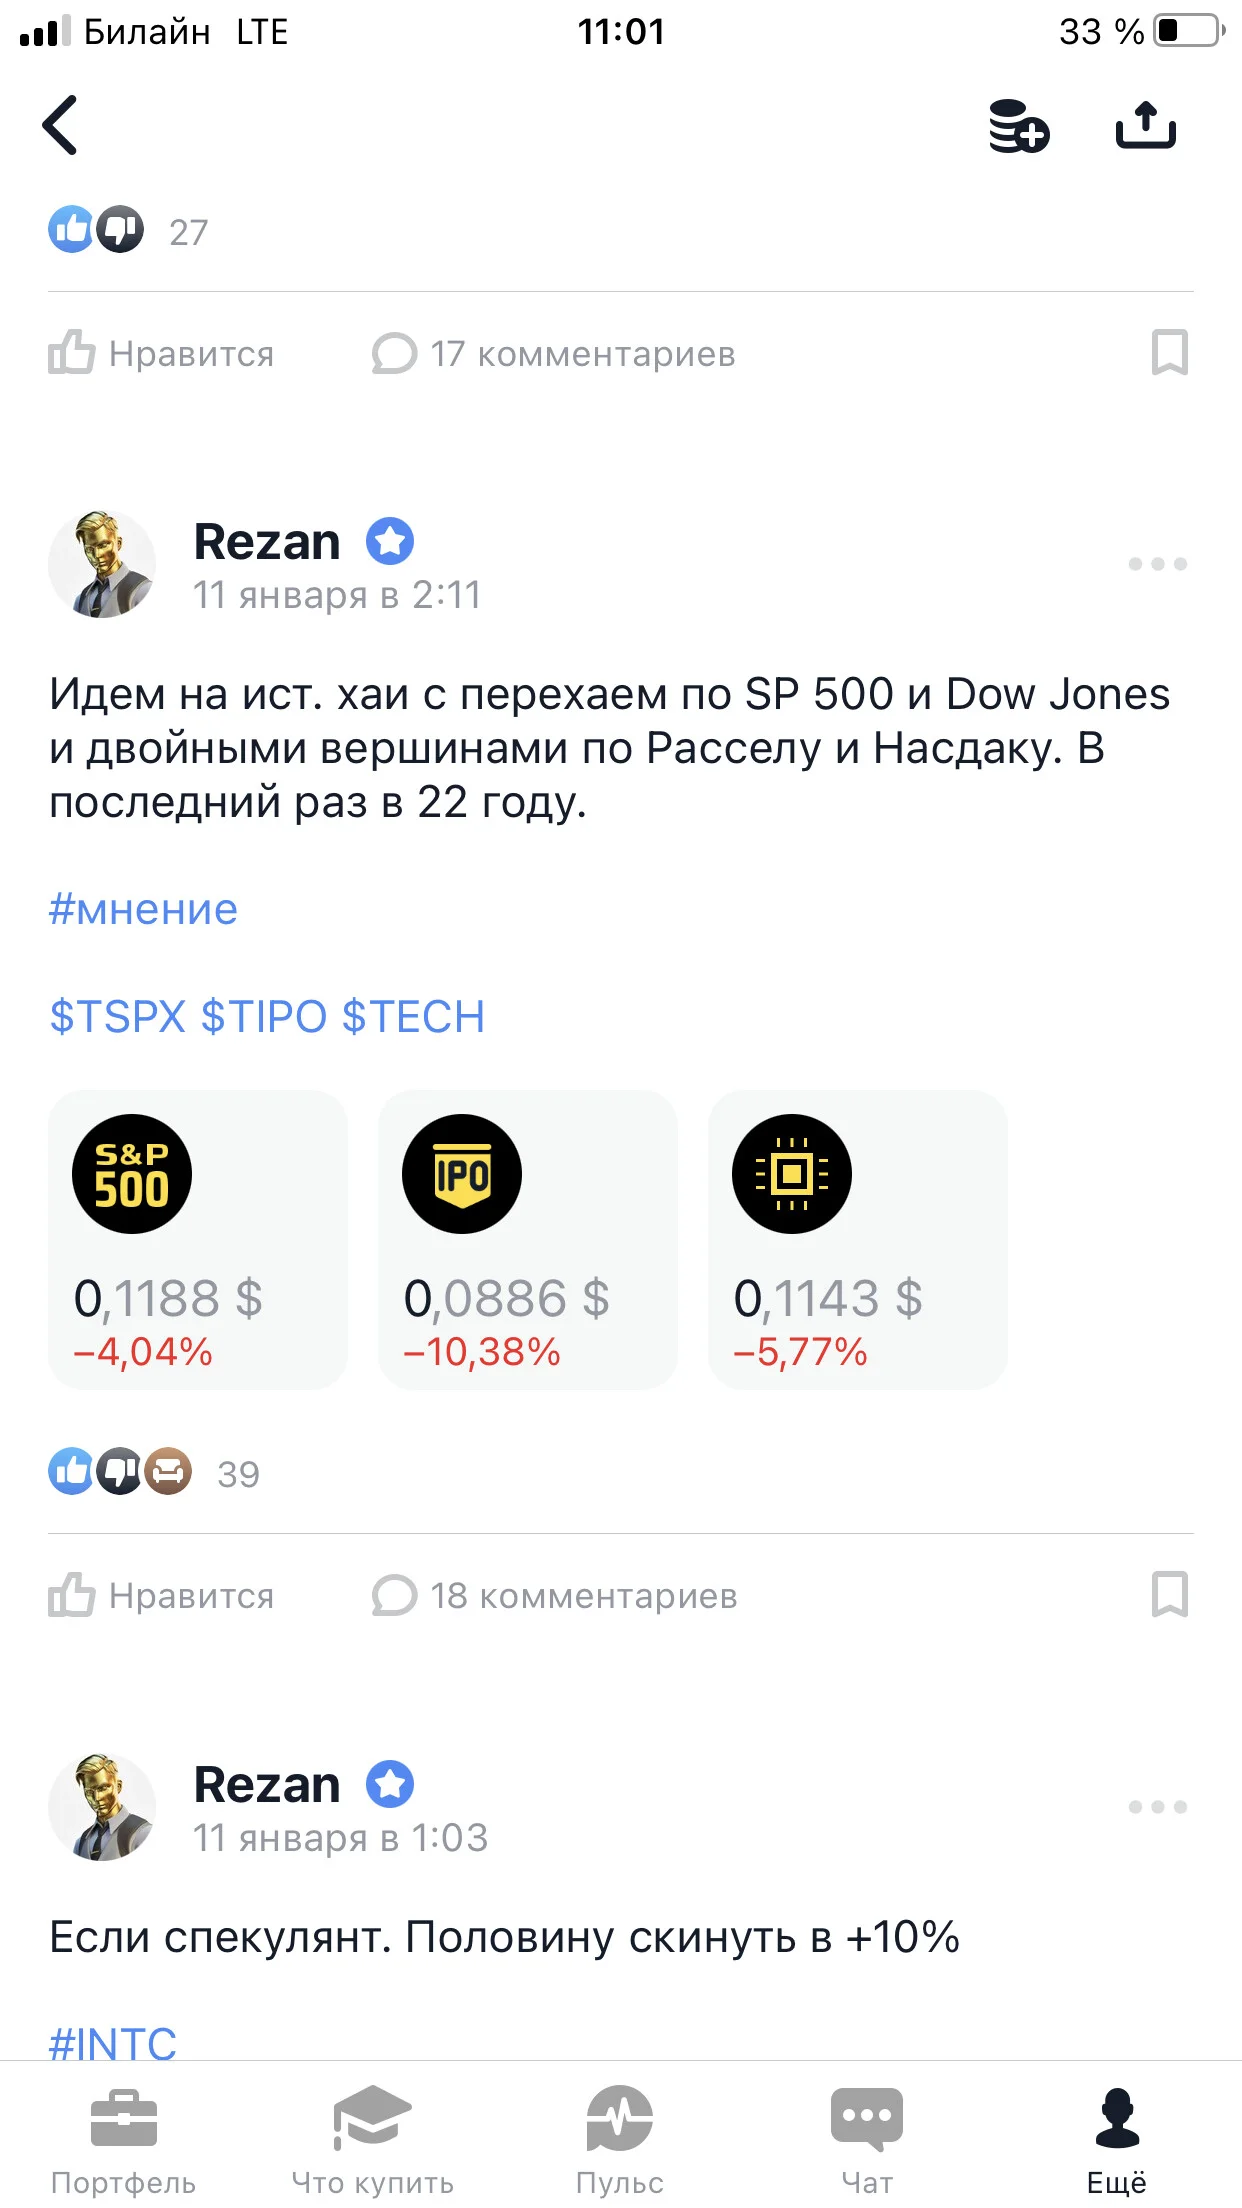Open S&P 500 fund card
Viewport: 1242px width, 2208px height.
point(198,1239)
